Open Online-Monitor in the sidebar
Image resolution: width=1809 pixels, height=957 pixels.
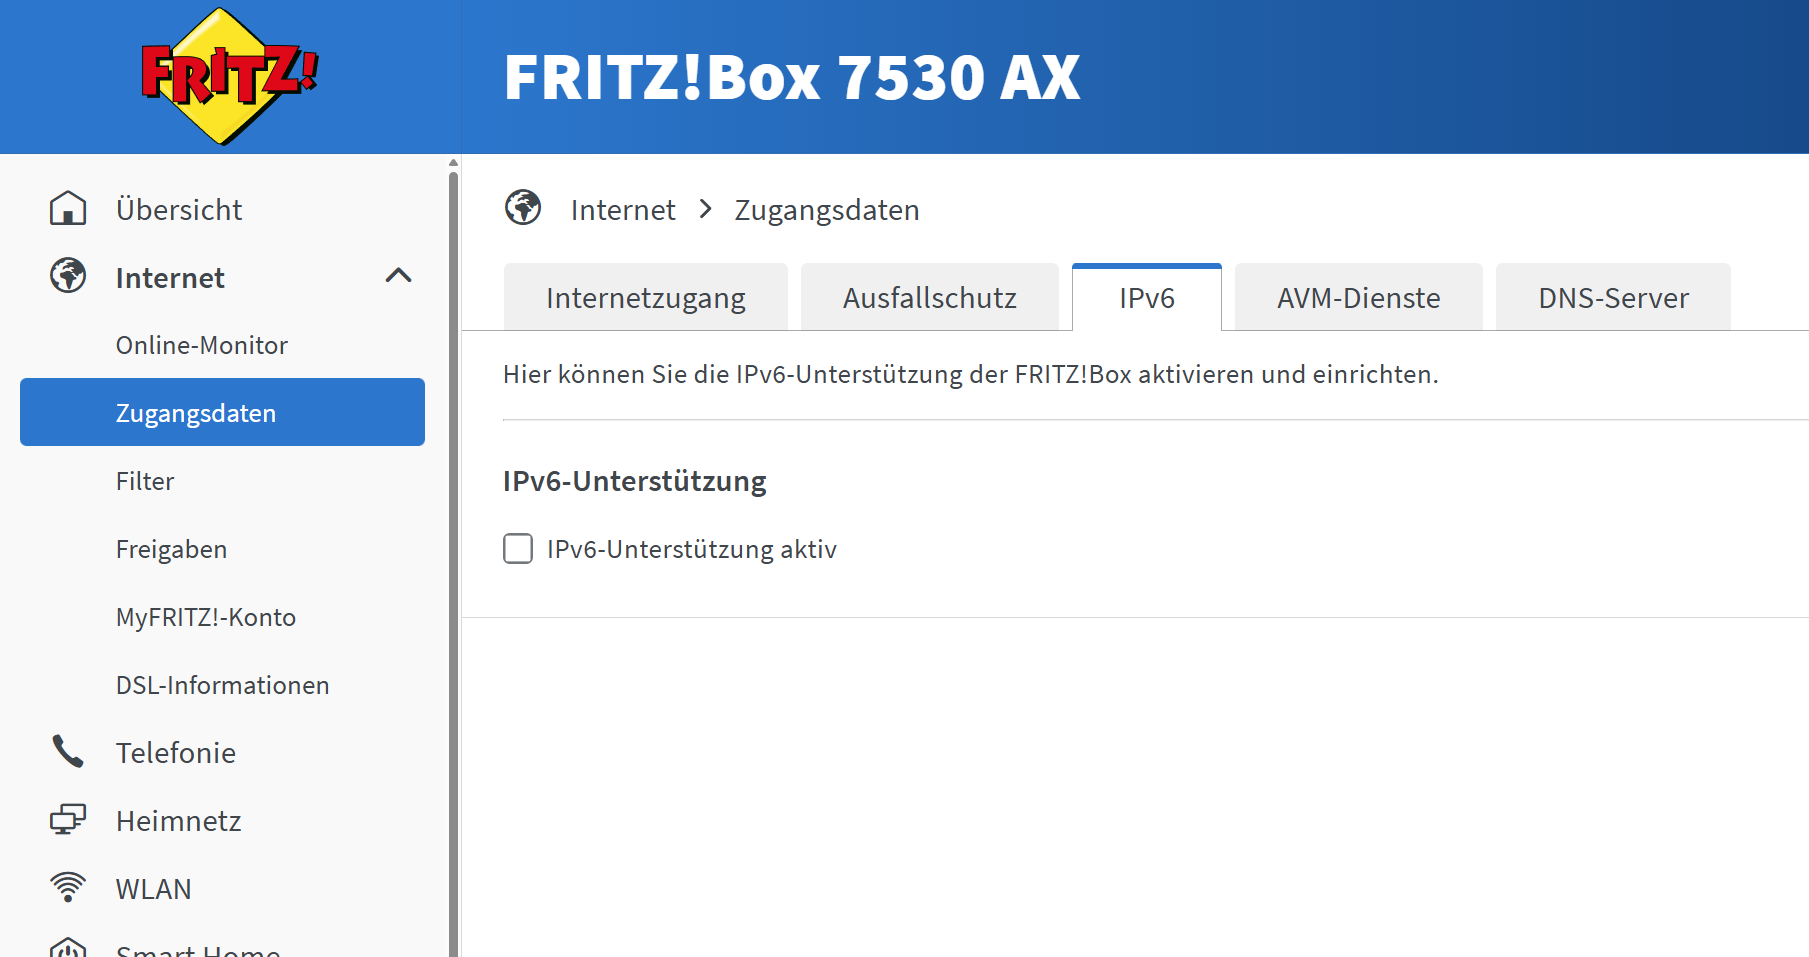tap(202, 345)
